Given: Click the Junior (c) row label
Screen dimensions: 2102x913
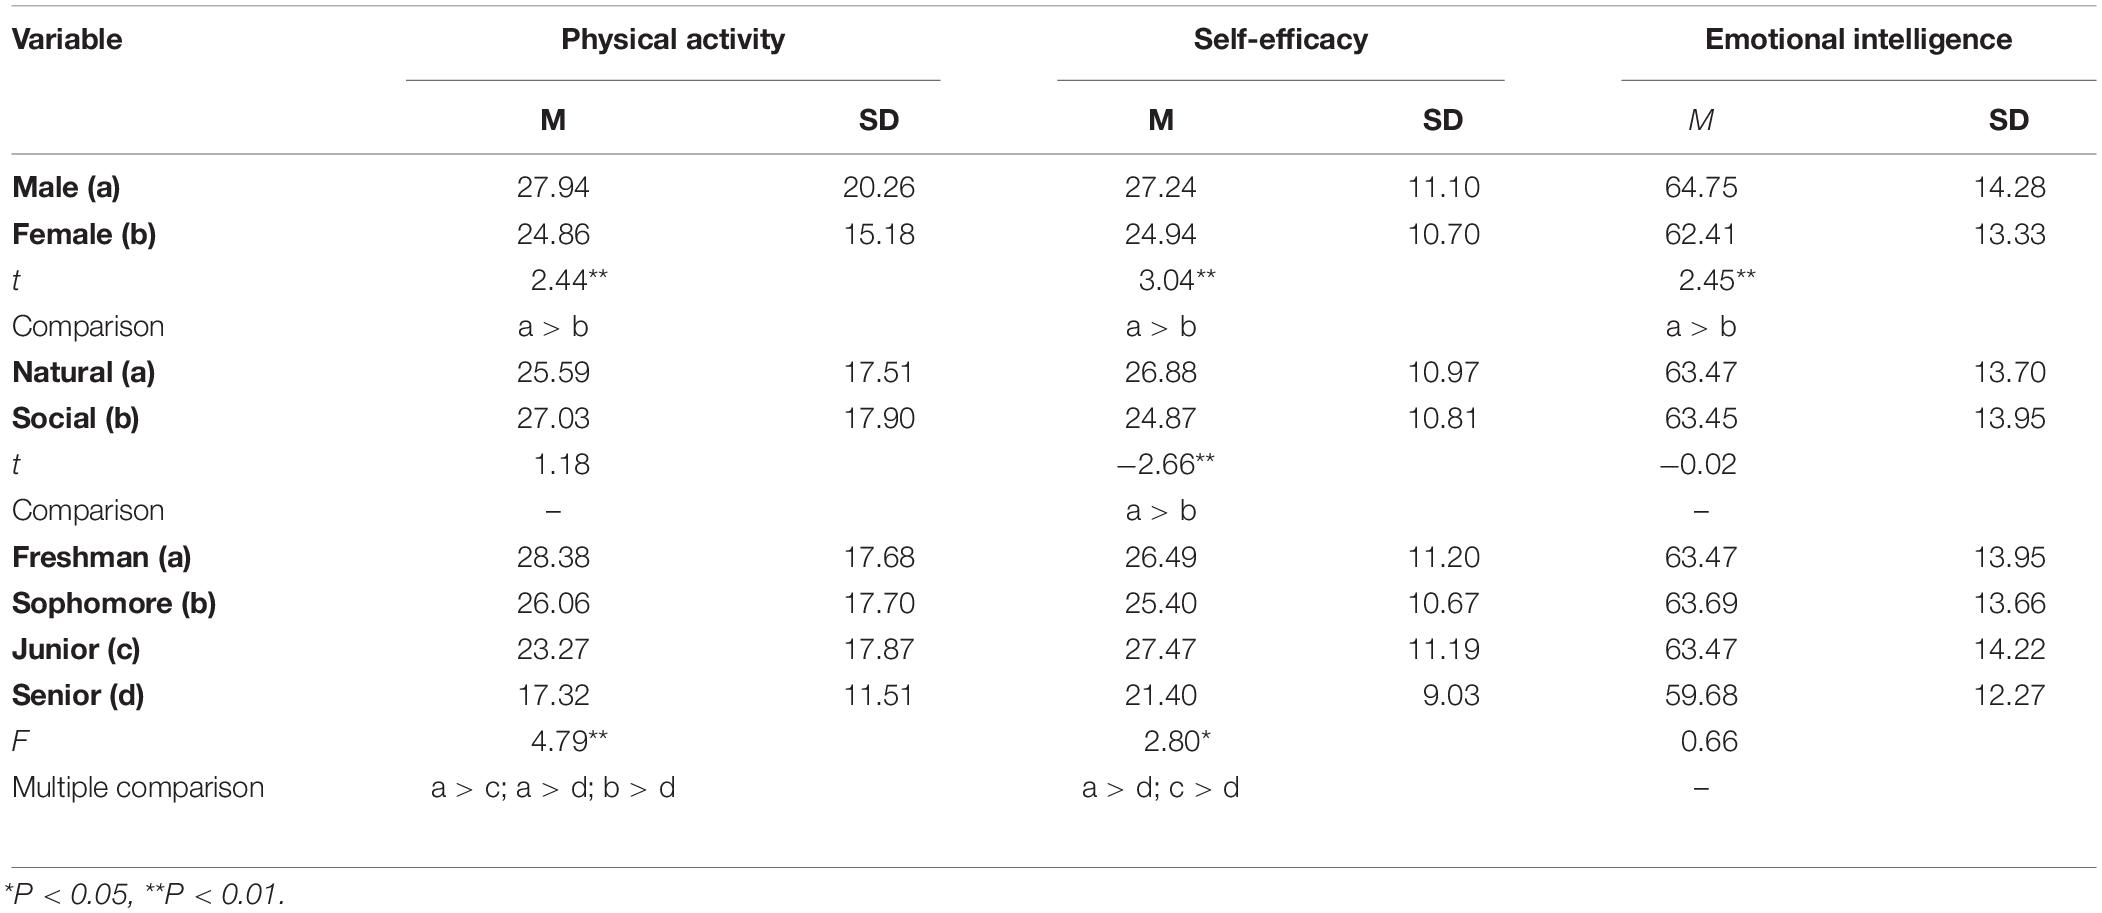Looking at the screenshot, I should pyautogui.click(x=76, y=649).
